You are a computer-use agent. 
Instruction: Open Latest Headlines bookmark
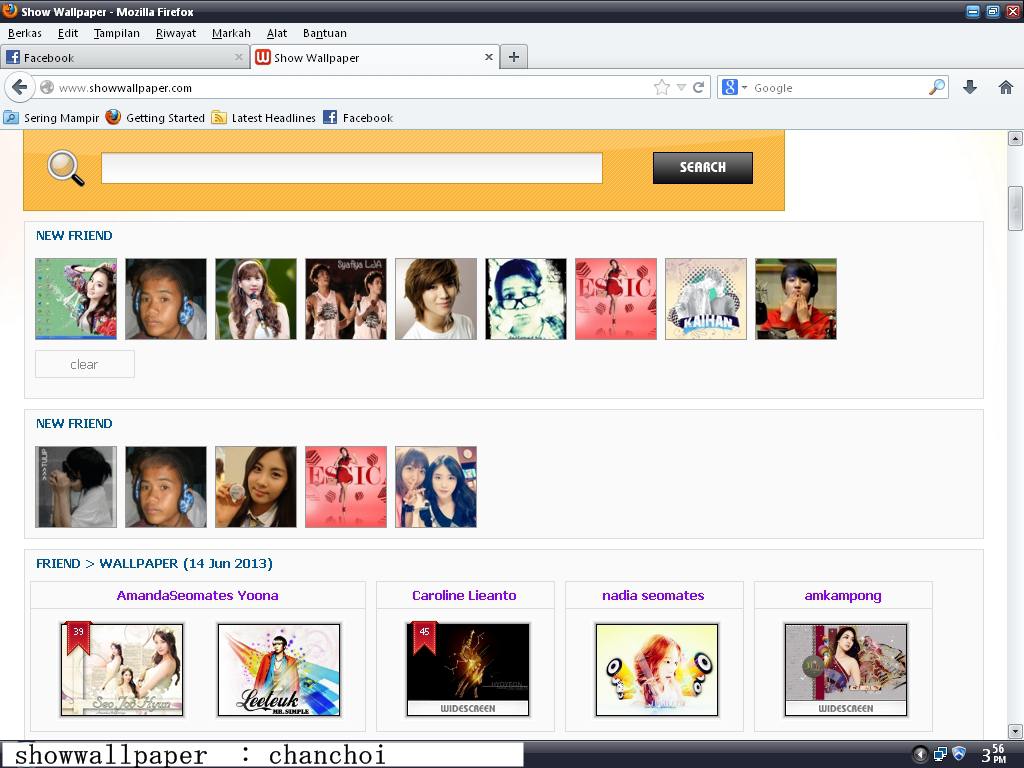pyautogui.click(x=272, y=117)
